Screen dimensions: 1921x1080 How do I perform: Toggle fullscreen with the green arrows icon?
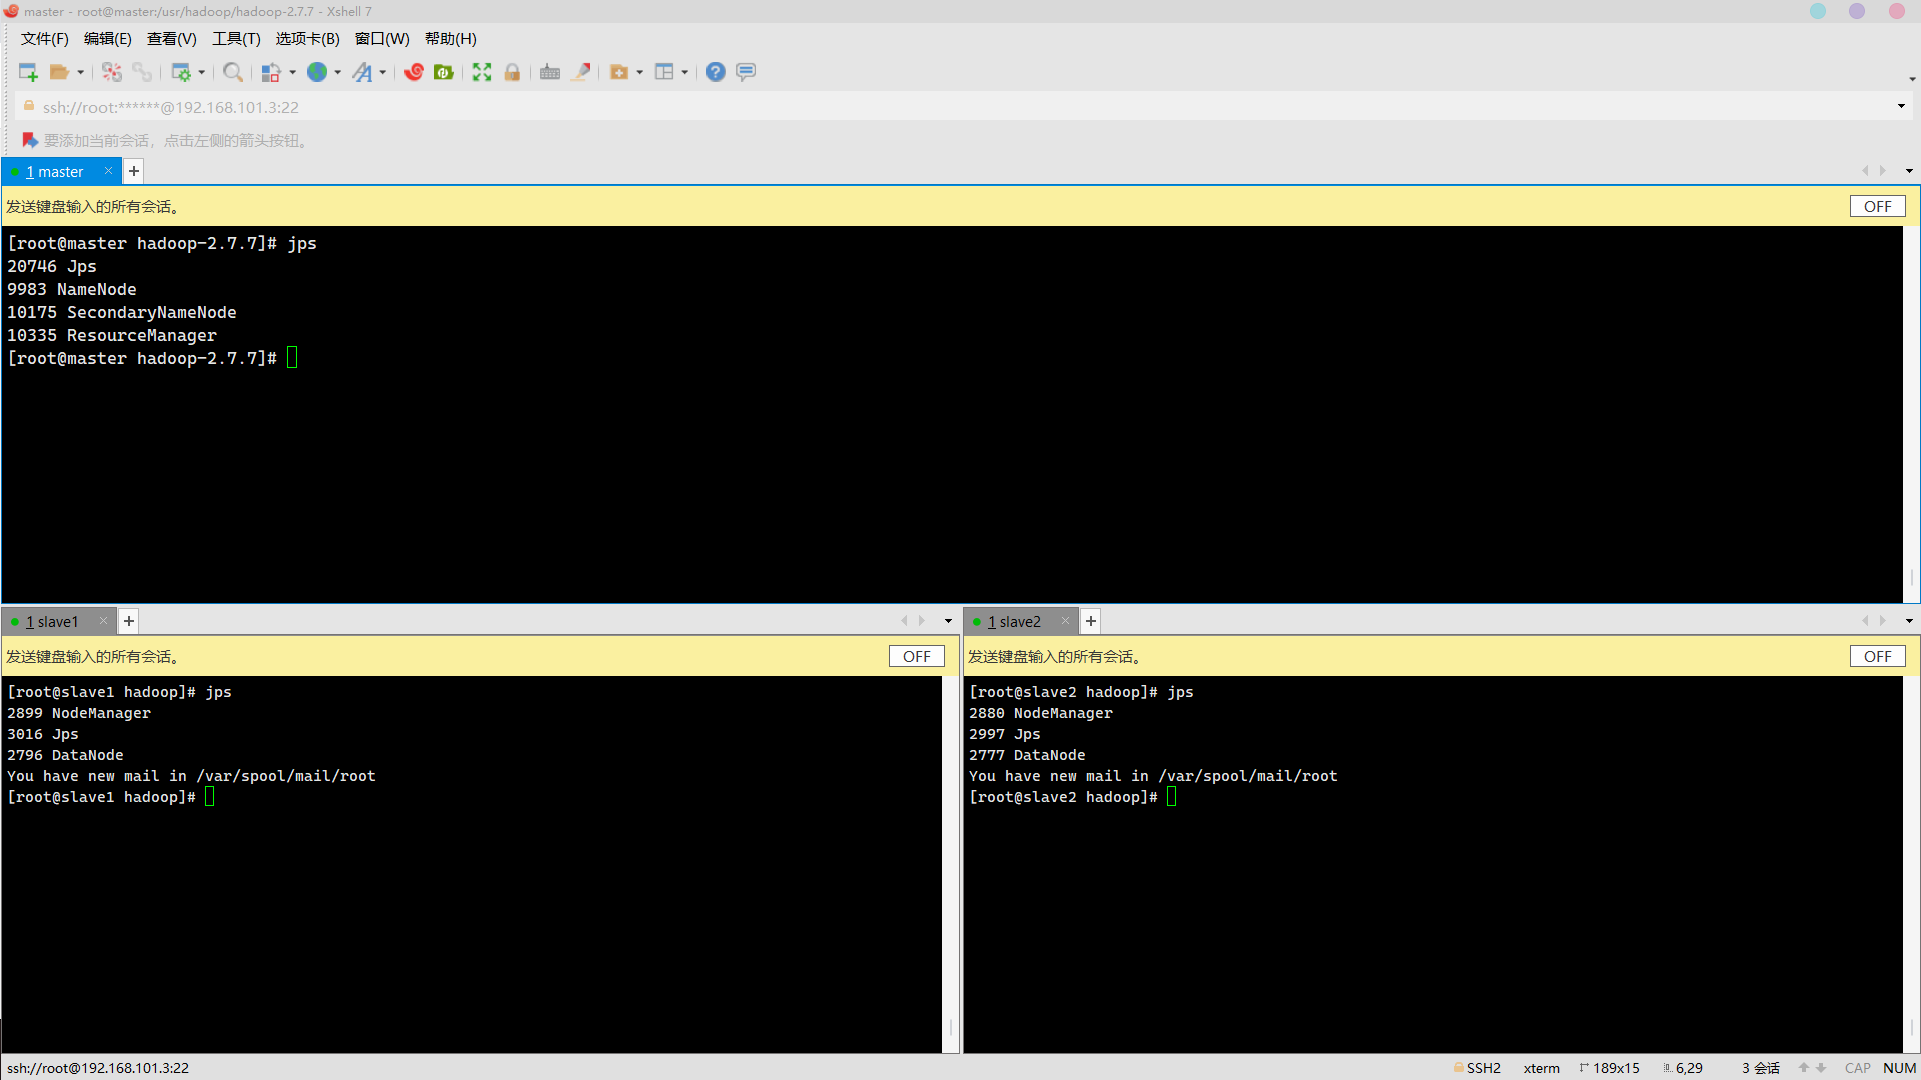coord(482,72)
